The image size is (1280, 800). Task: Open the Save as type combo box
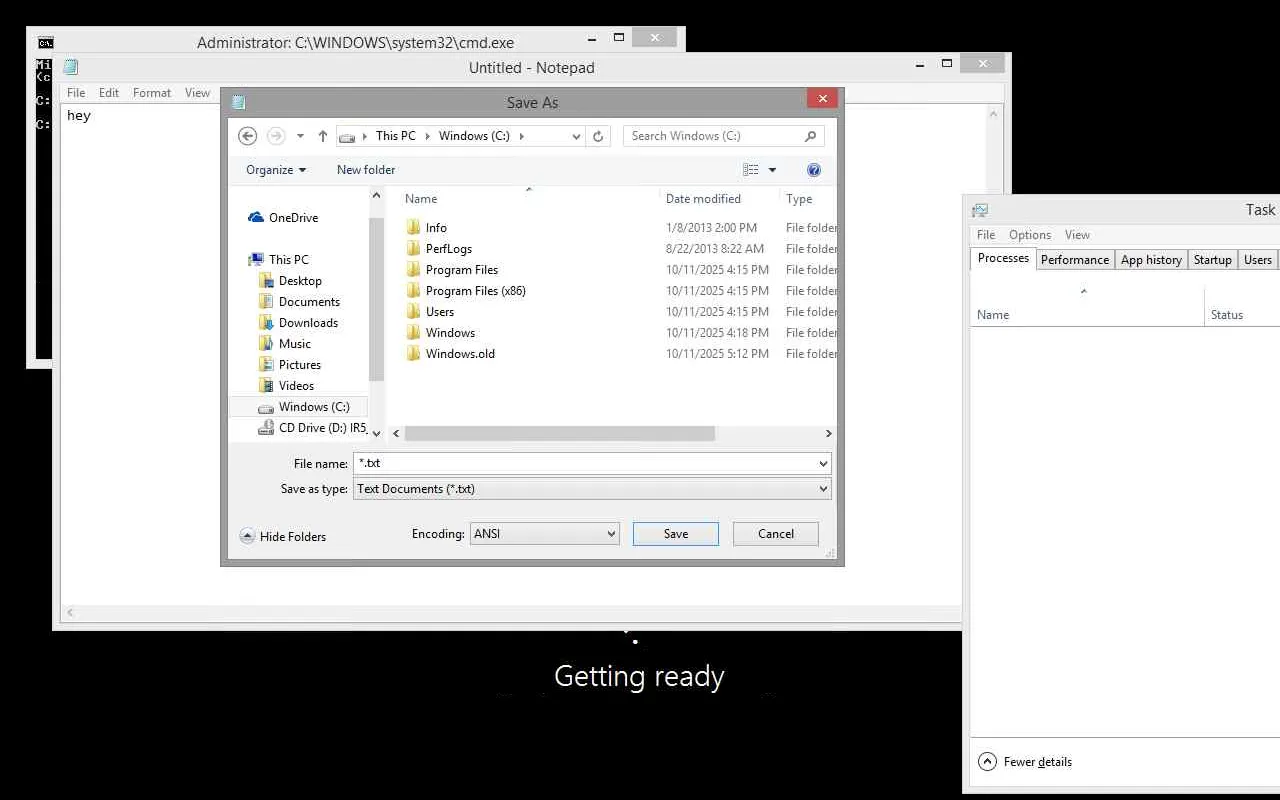click(592, 489)
